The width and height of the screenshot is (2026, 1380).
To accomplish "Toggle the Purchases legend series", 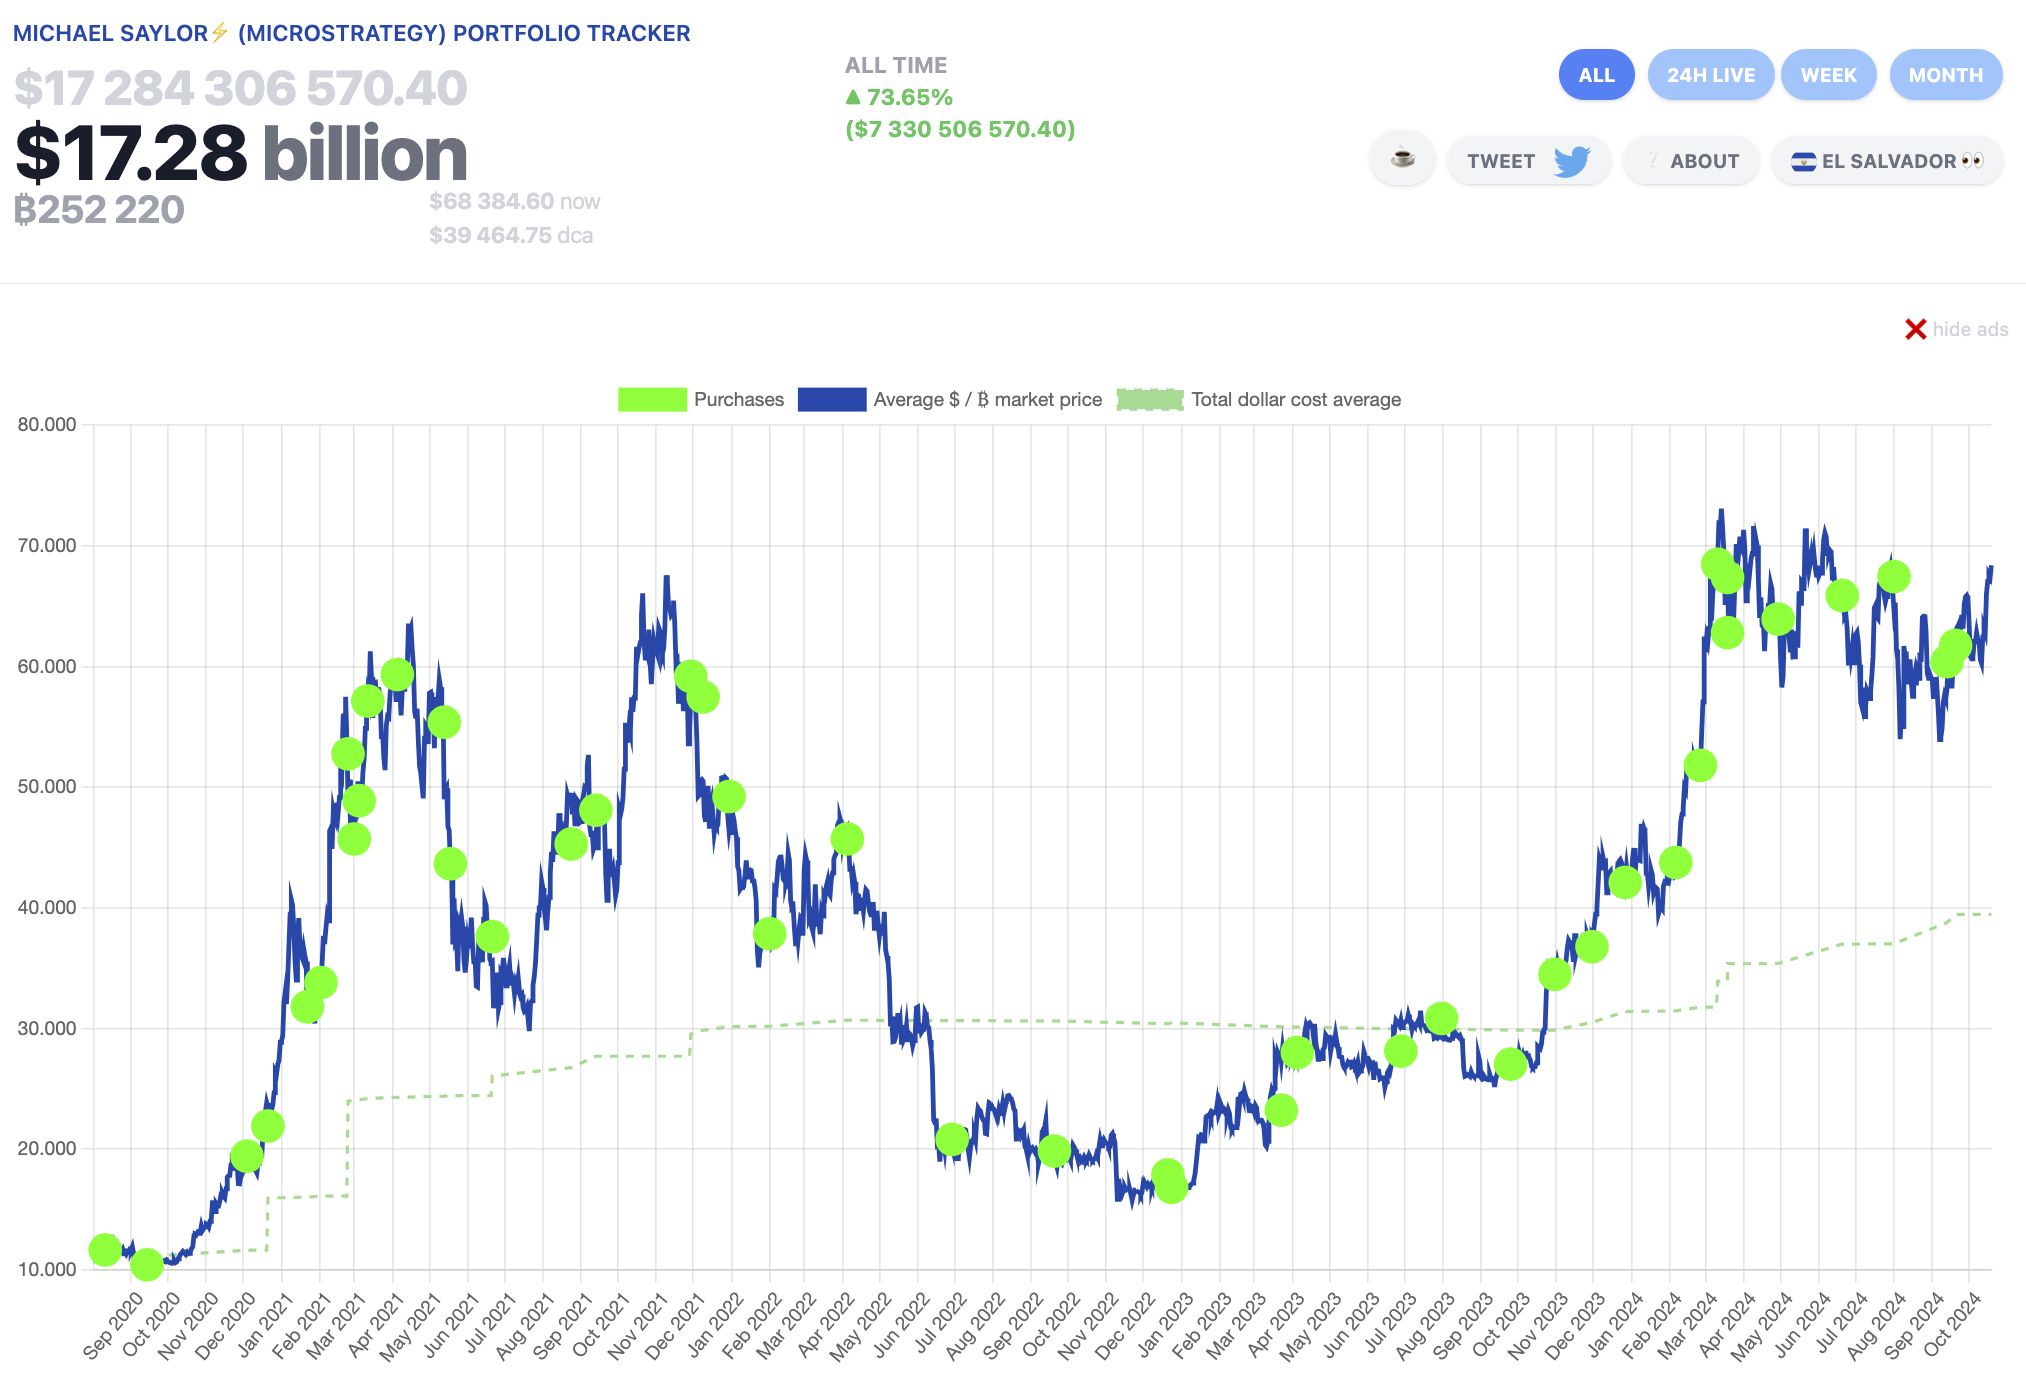I will [x=738, y=399].
